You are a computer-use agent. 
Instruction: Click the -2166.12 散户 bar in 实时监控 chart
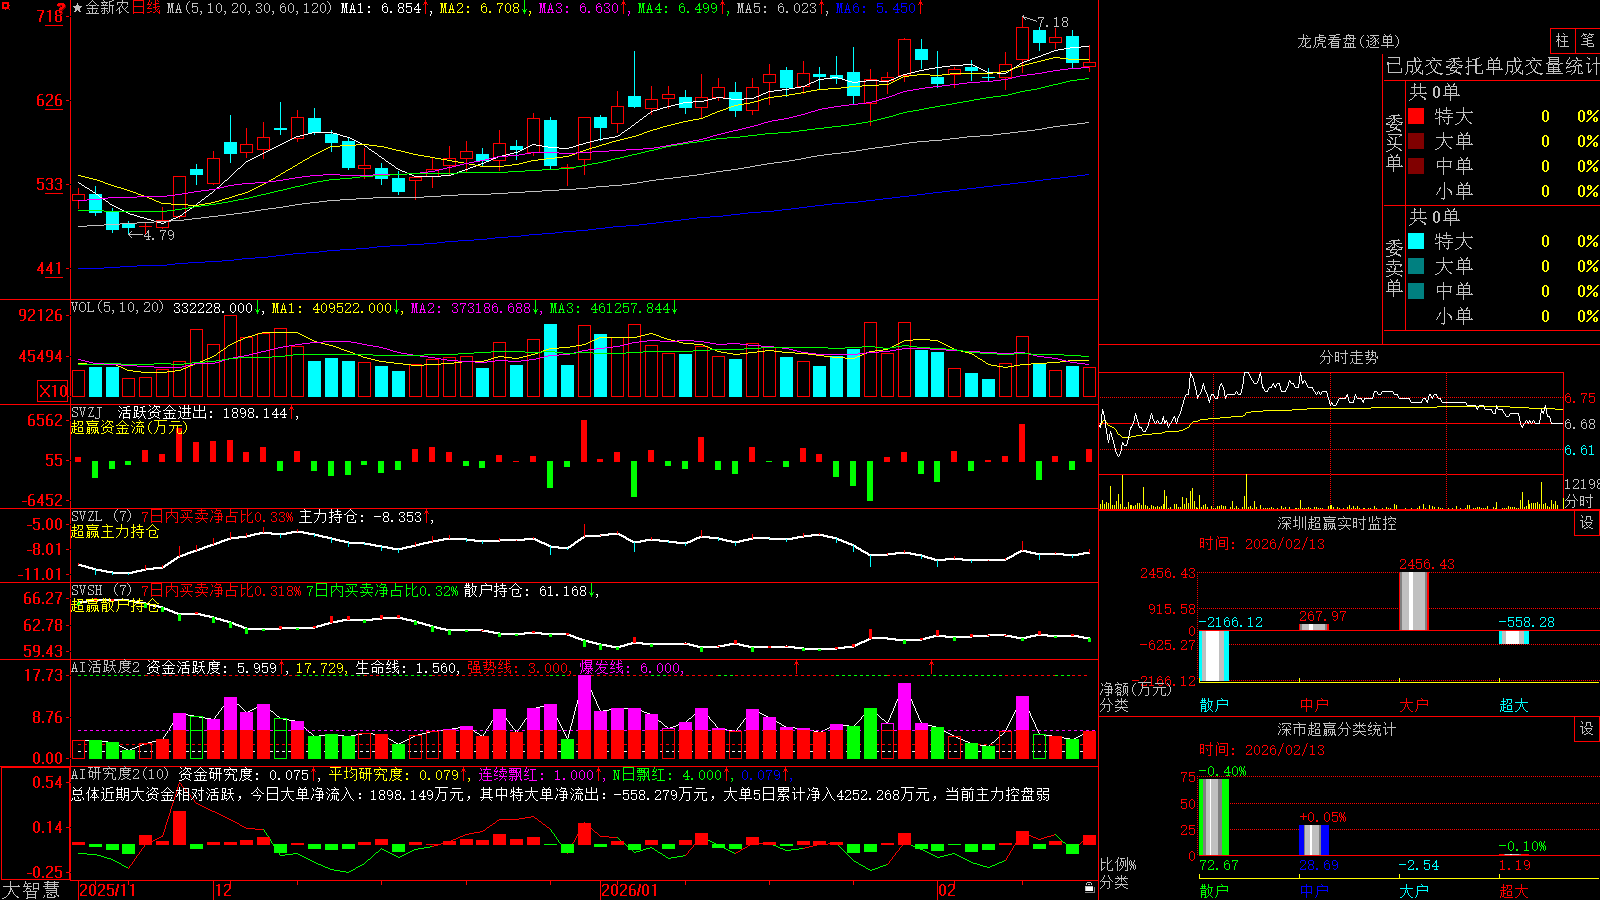1214,656
